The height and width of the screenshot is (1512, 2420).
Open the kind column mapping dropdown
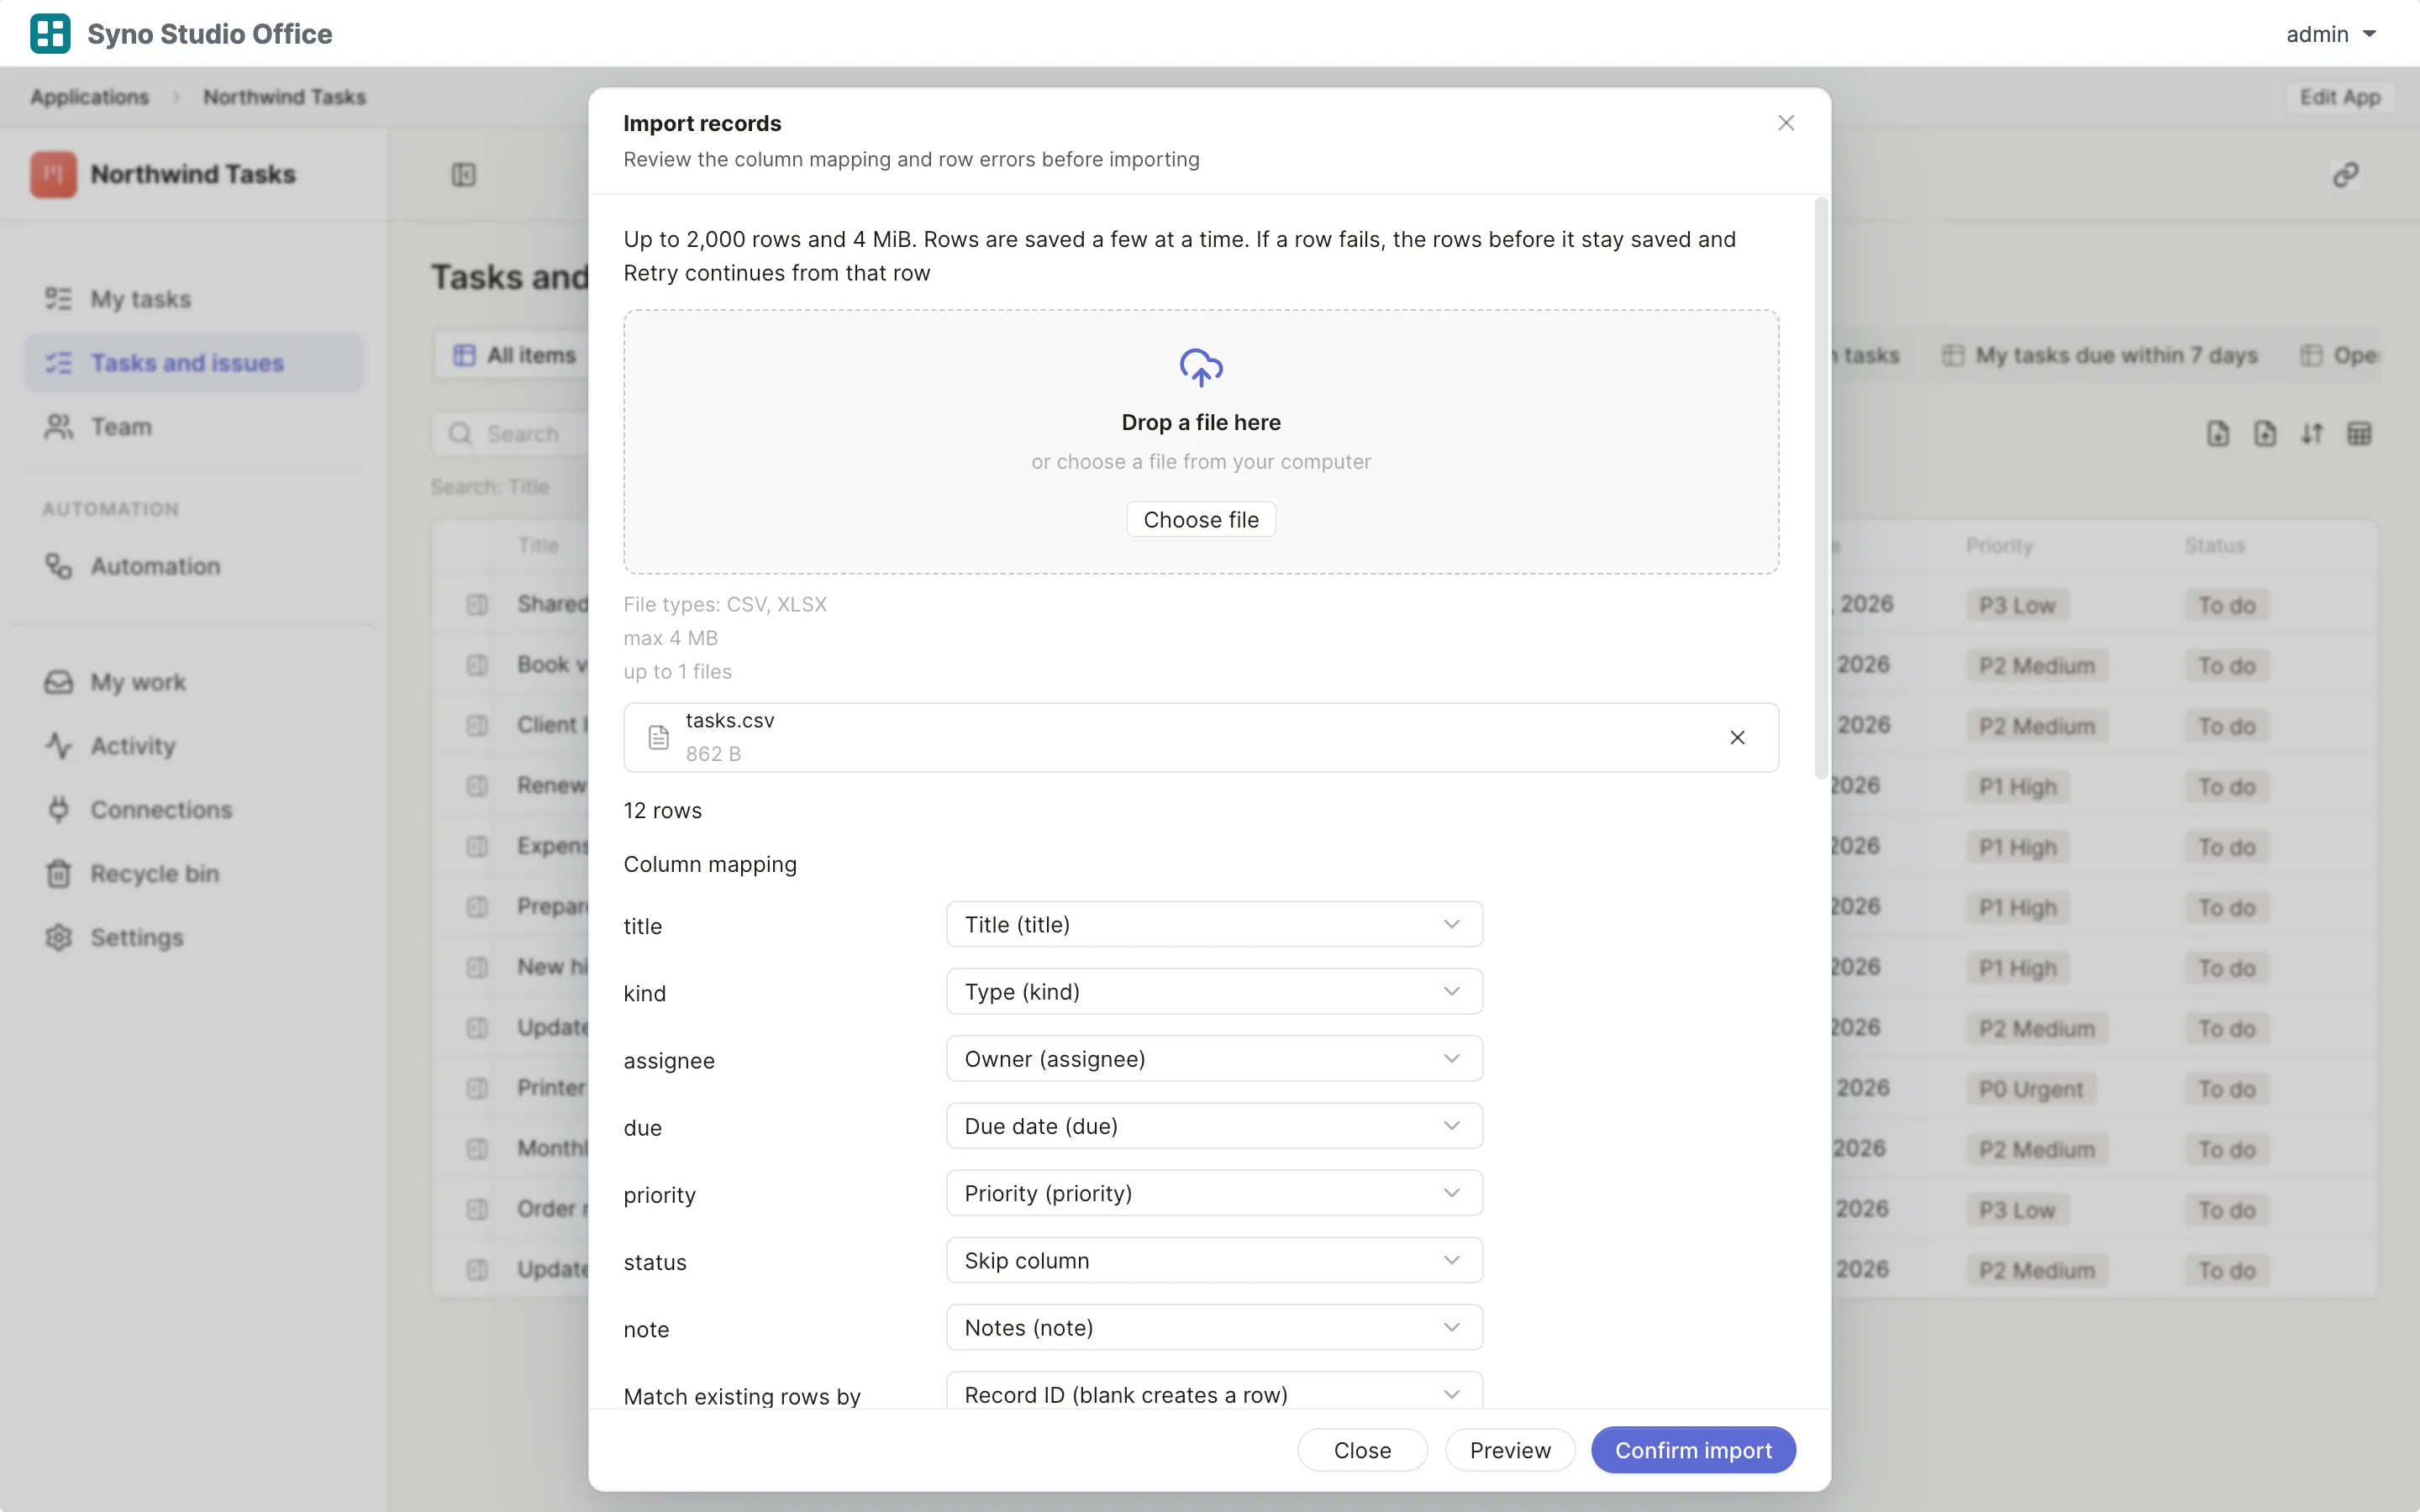(1214, 991)
